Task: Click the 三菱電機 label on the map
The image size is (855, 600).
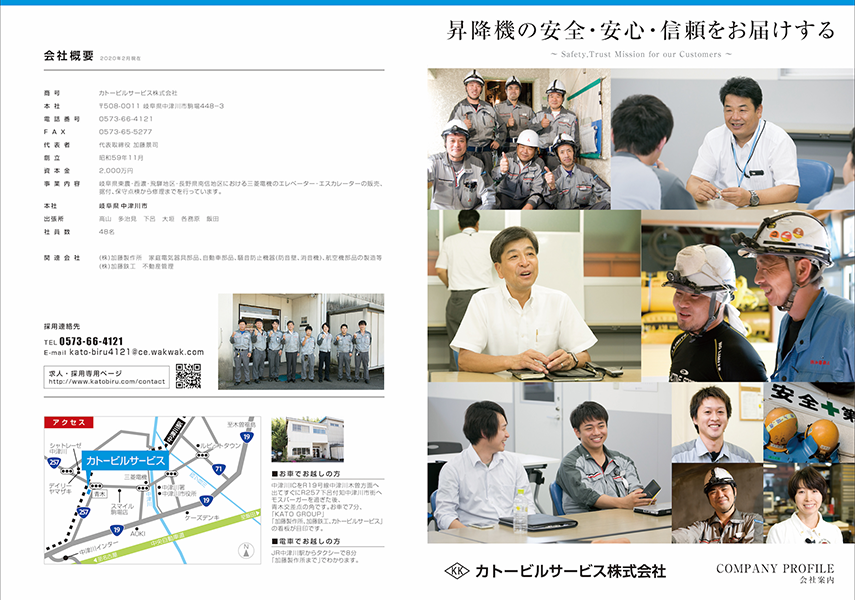Action: [x=135, y=476]
